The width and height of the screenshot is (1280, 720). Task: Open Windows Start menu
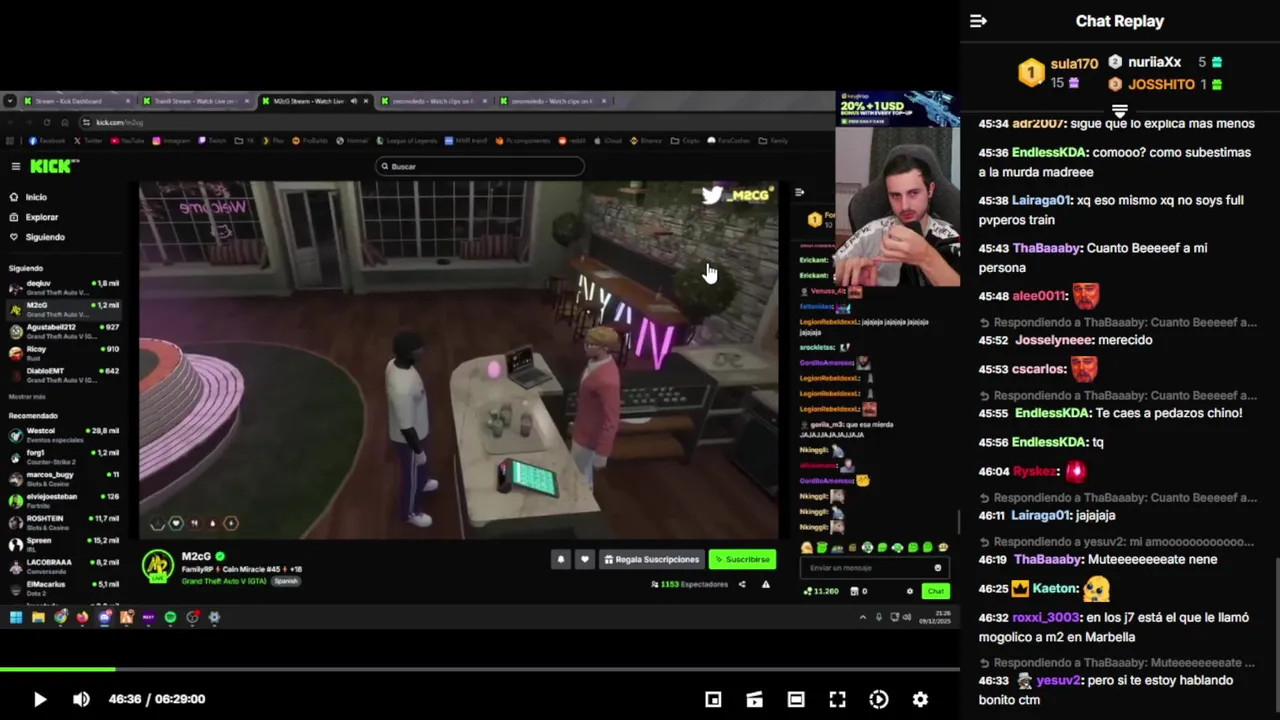click(16, 617)
